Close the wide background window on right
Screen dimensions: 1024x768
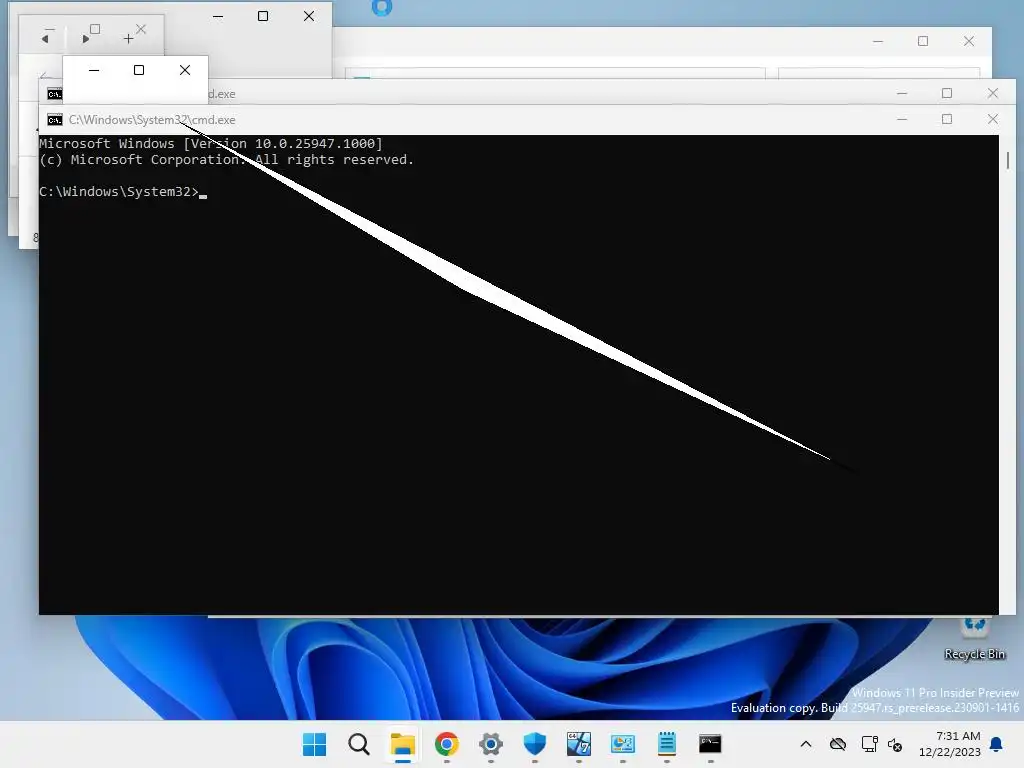(968, 41)
